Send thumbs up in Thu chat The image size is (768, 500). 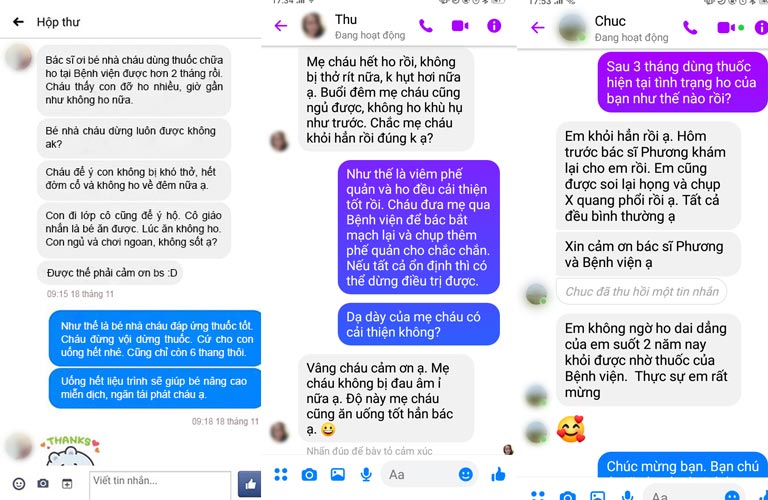click(498, 474)
